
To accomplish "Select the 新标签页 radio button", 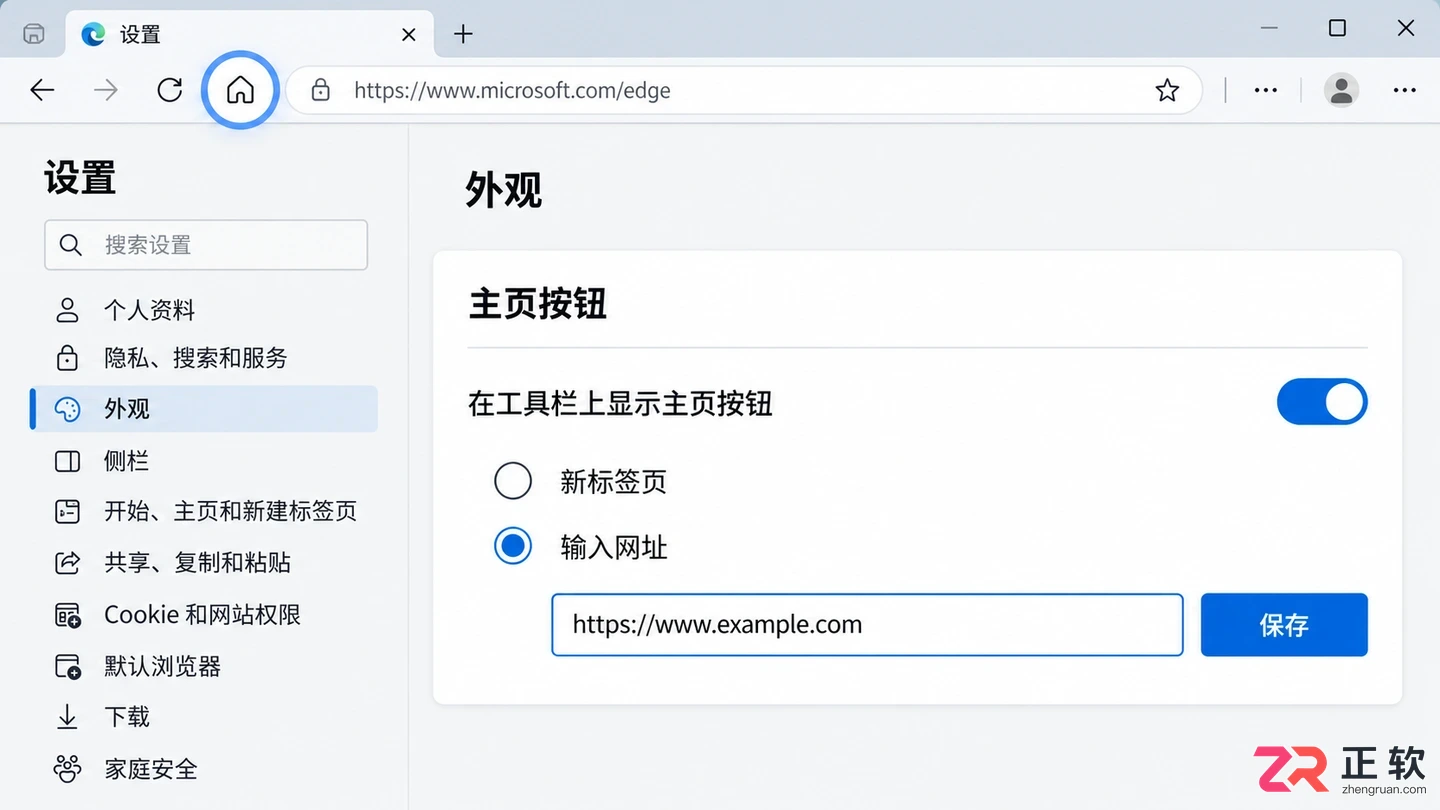I will click(x=513, y=481).
